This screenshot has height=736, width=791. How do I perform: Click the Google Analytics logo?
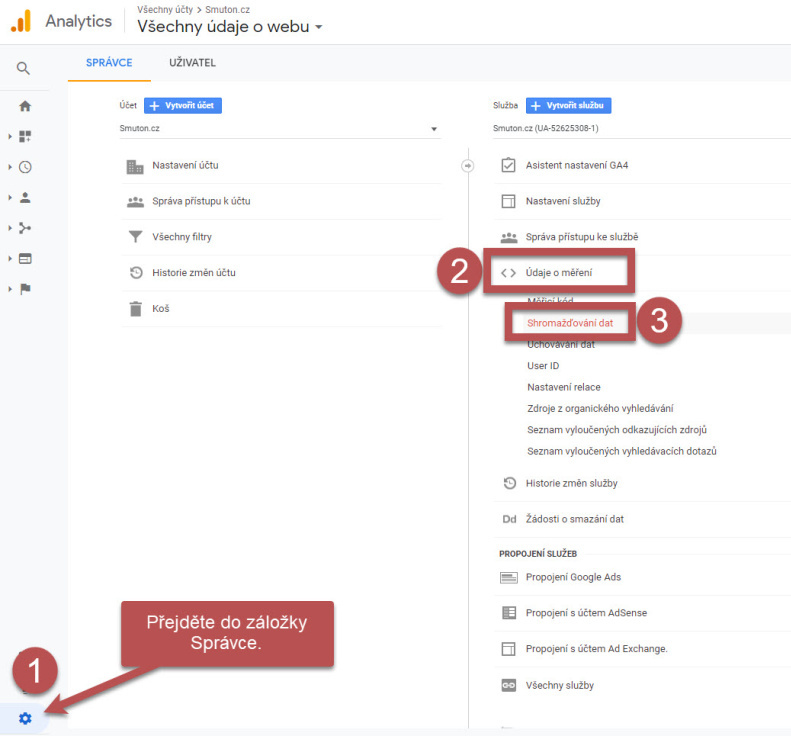pos(21,21)
